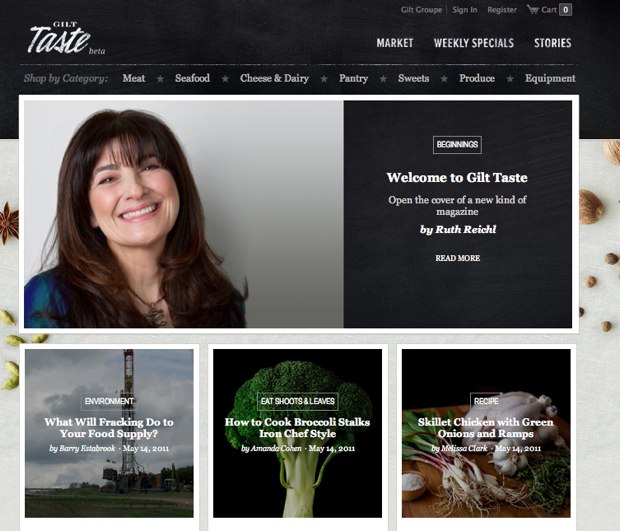
Task: Open the fracking food supply article
Action: [109, 428]
